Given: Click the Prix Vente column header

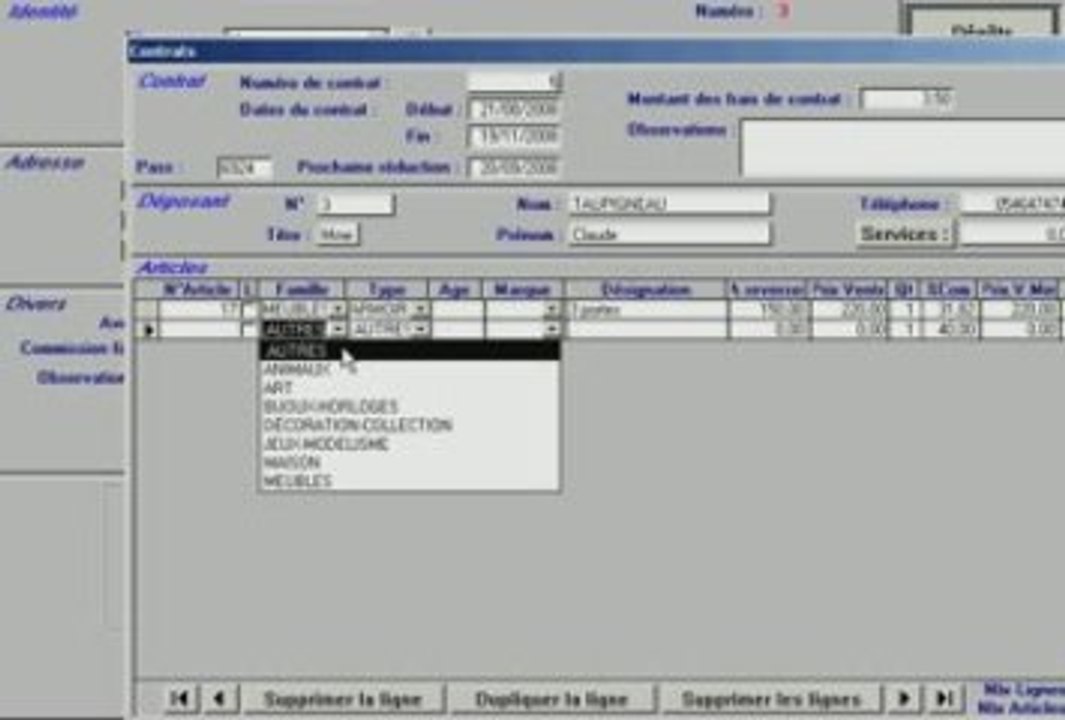Looking at the screenshot, I should pos(848,290).
